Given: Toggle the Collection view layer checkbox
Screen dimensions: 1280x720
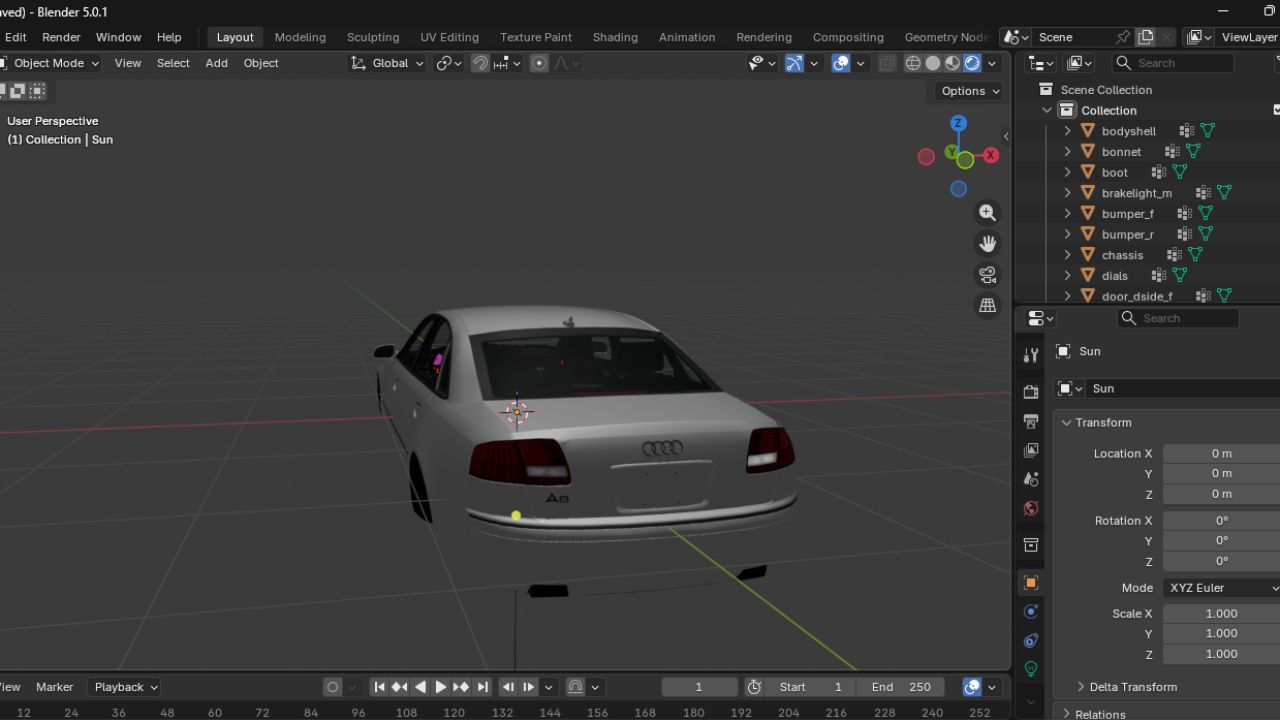Looking at the screenshot, I should 1276,110.
